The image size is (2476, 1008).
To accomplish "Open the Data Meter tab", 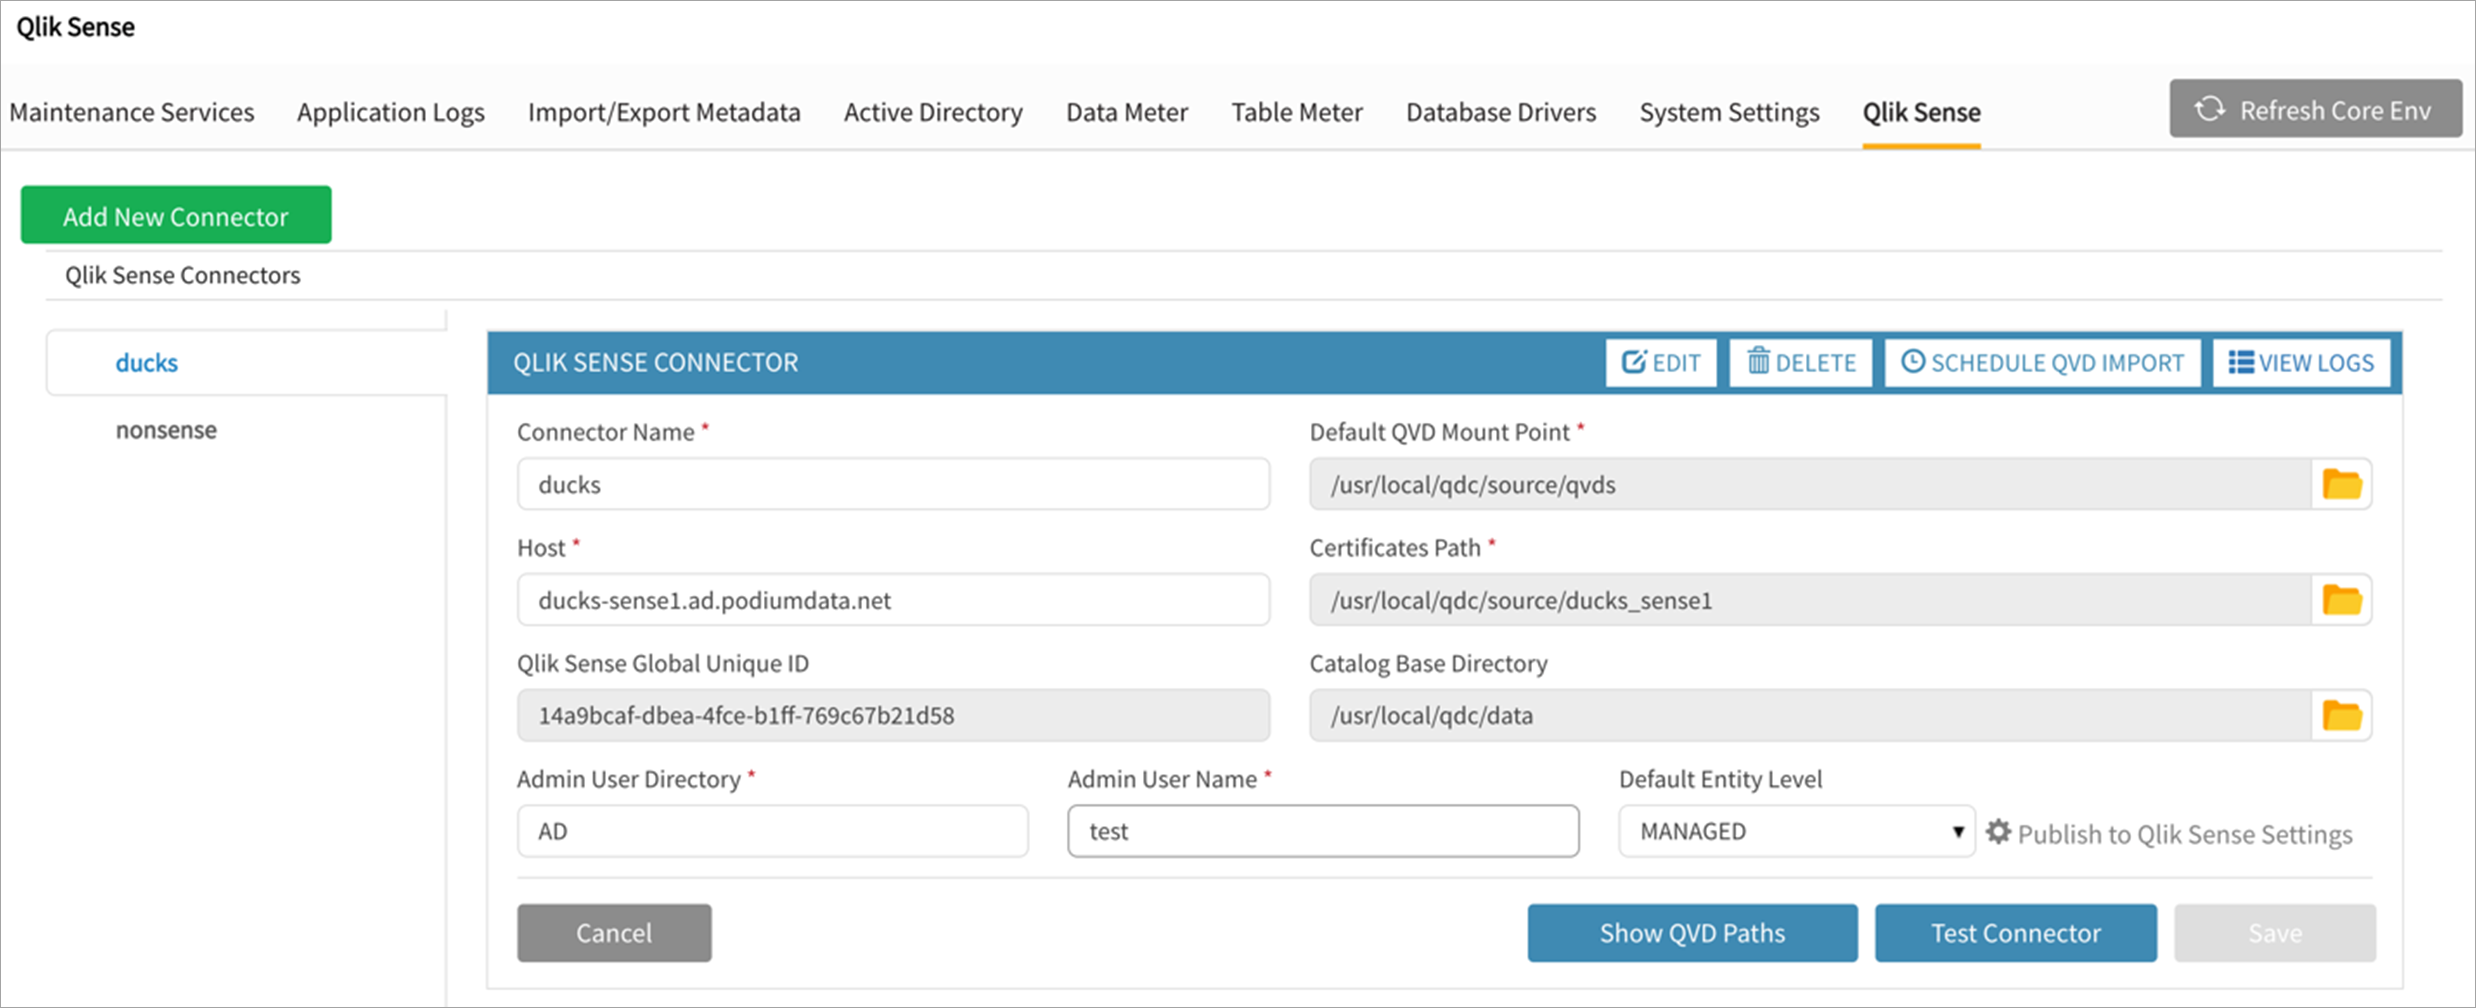I will [x=1127, y=112].
